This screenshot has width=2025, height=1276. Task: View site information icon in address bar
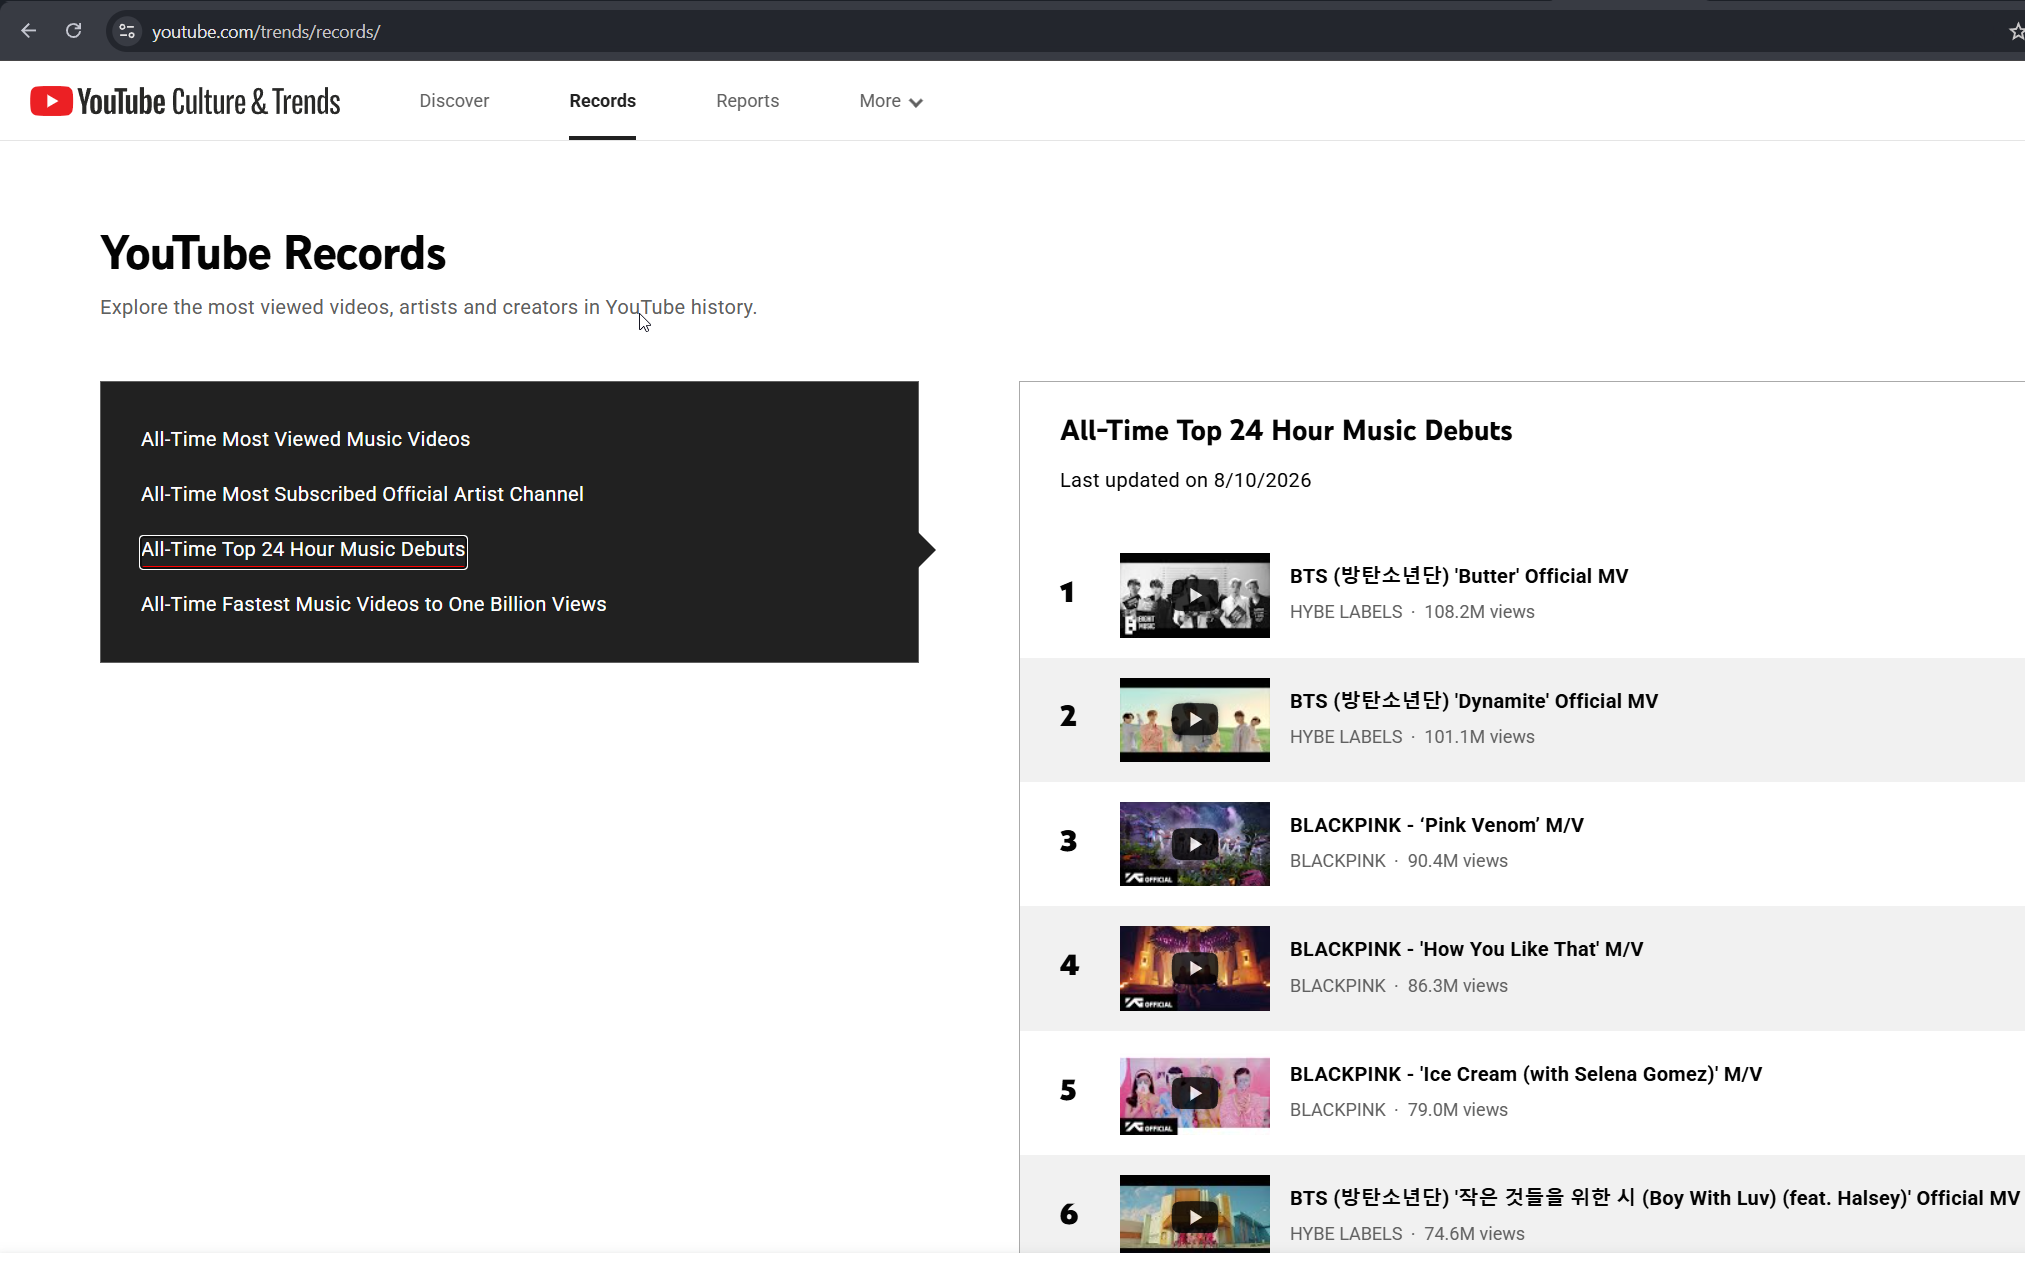tap(127, 31)
